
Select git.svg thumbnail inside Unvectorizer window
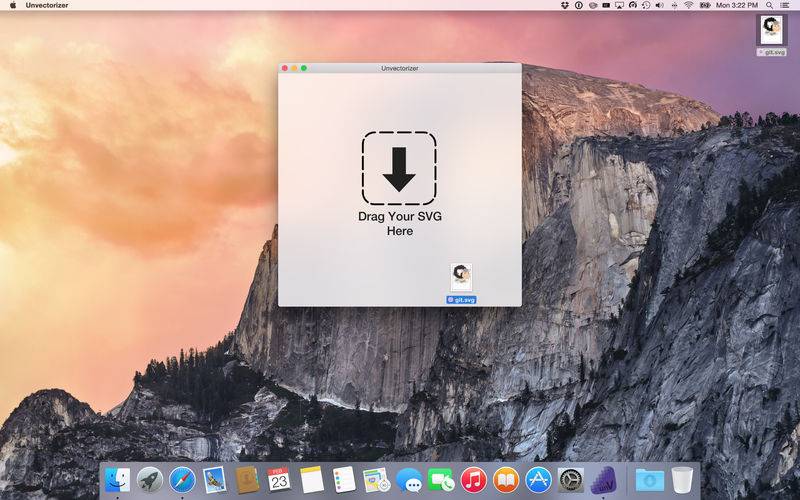tap(461, 278)
